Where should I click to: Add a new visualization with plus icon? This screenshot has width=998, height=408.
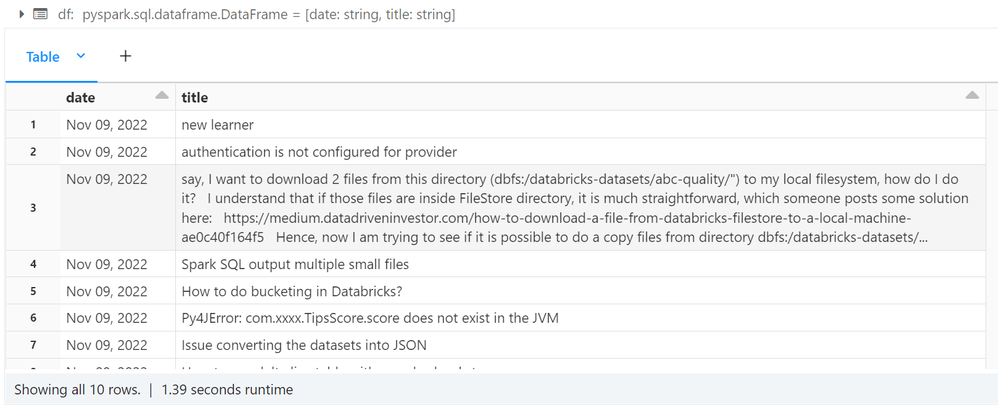pos(125,56)
